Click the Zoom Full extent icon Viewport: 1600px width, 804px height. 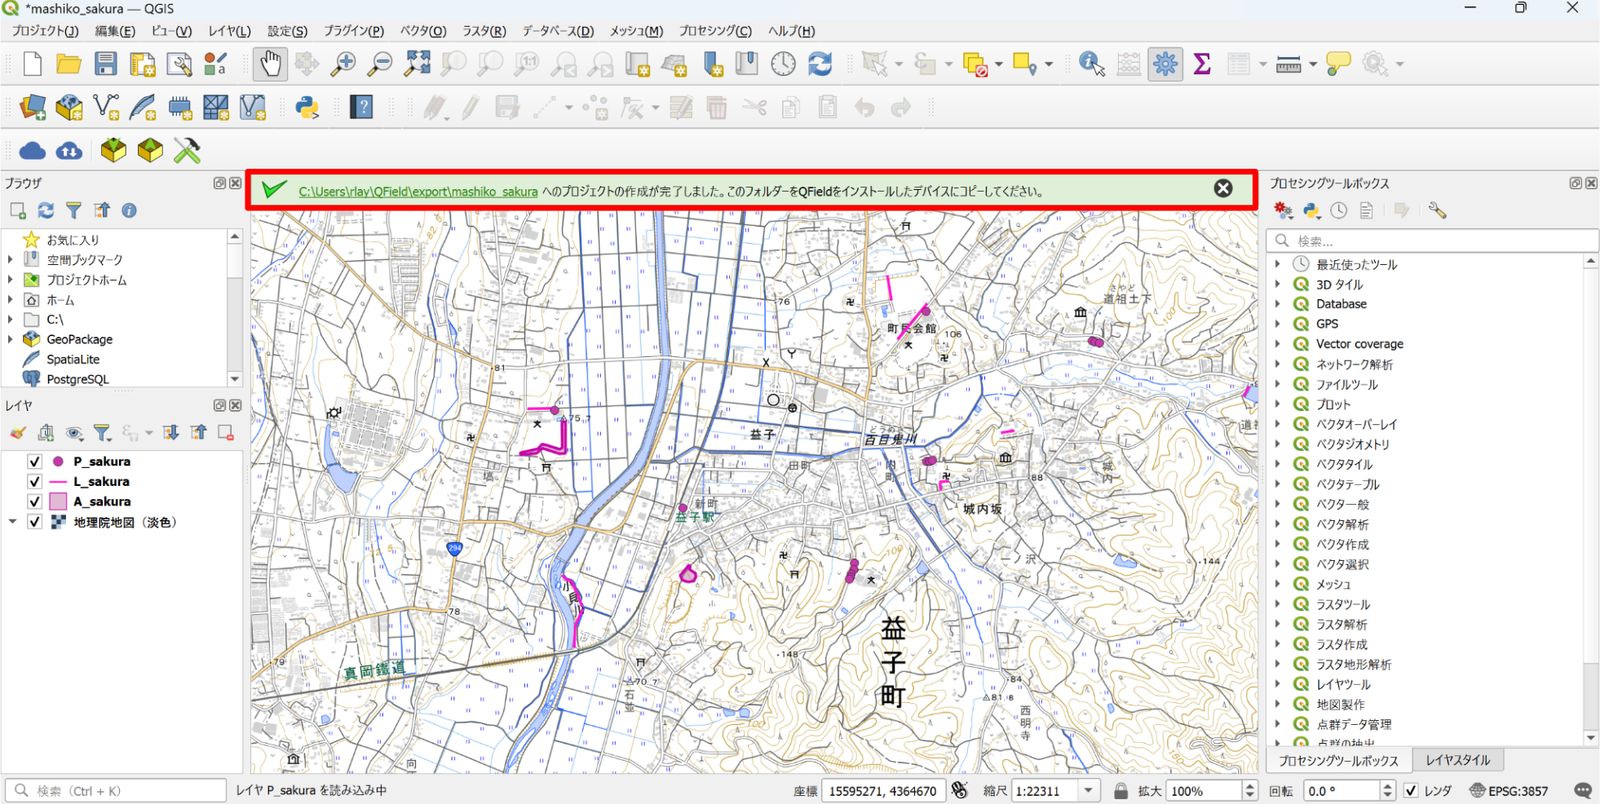tap(417, 64)
